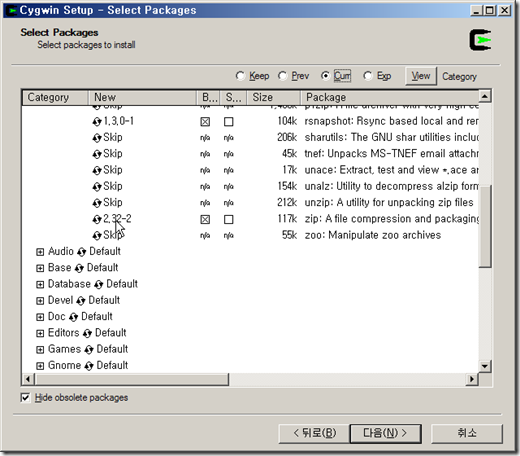Screen dimensions: 520x456
Task: Click cycle icon in unzip row
Action: pos(97,203)
